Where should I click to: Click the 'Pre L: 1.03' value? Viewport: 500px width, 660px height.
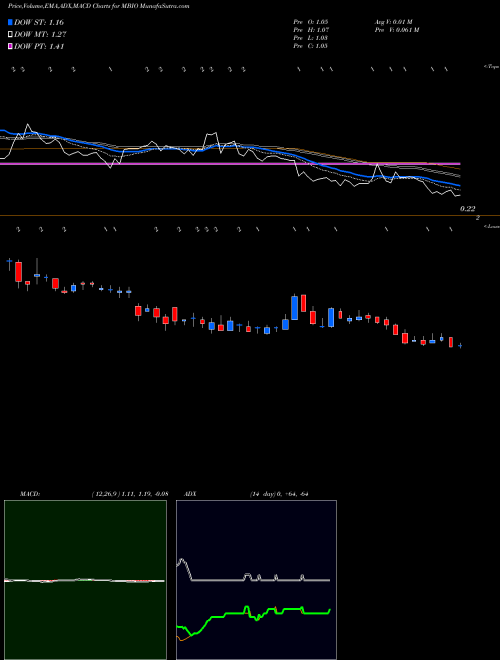(x=311, y=38)
